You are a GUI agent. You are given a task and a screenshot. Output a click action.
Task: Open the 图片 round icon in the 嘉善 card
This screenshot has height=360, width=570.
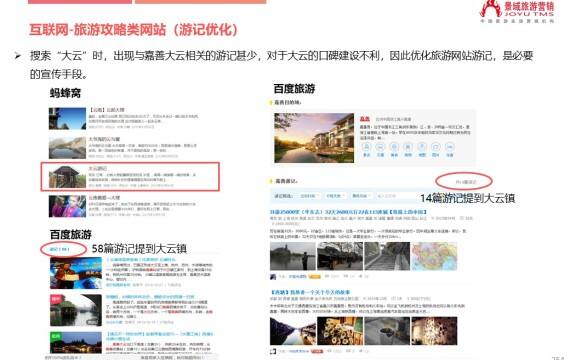coord(435,147)
